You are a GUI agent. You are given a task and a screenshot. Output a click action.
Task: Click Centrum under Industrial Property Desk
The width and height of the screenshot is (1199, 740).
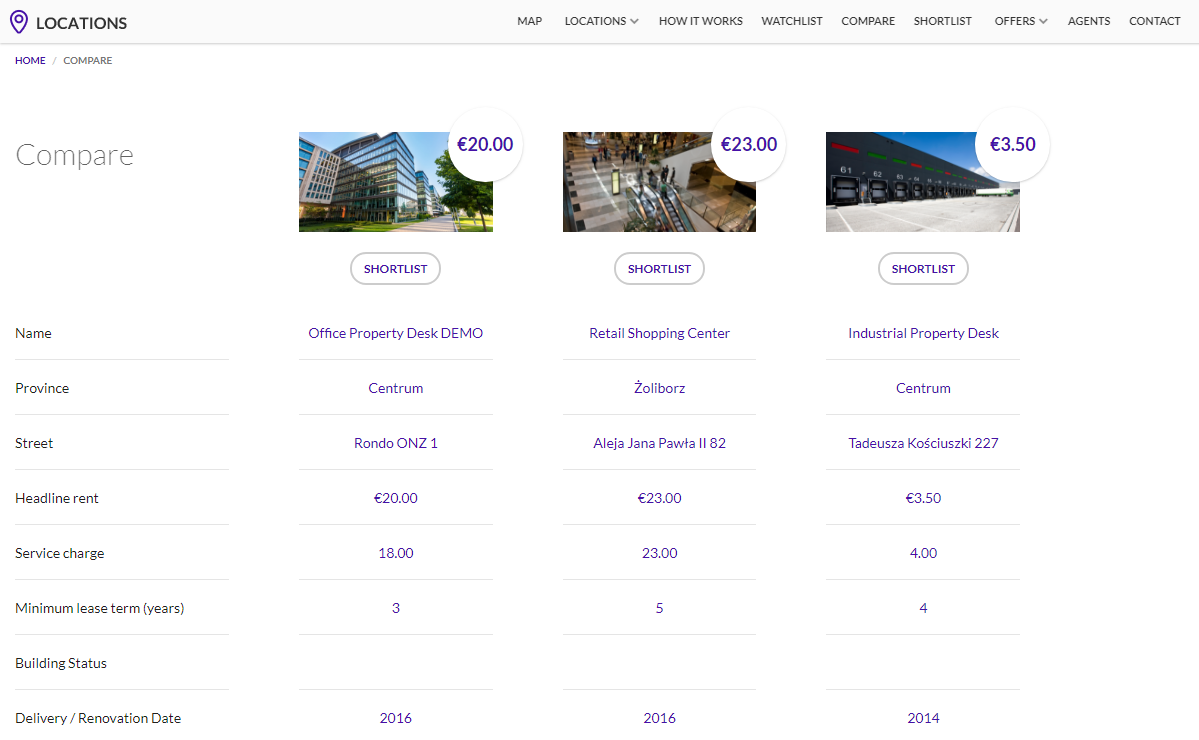923,388
